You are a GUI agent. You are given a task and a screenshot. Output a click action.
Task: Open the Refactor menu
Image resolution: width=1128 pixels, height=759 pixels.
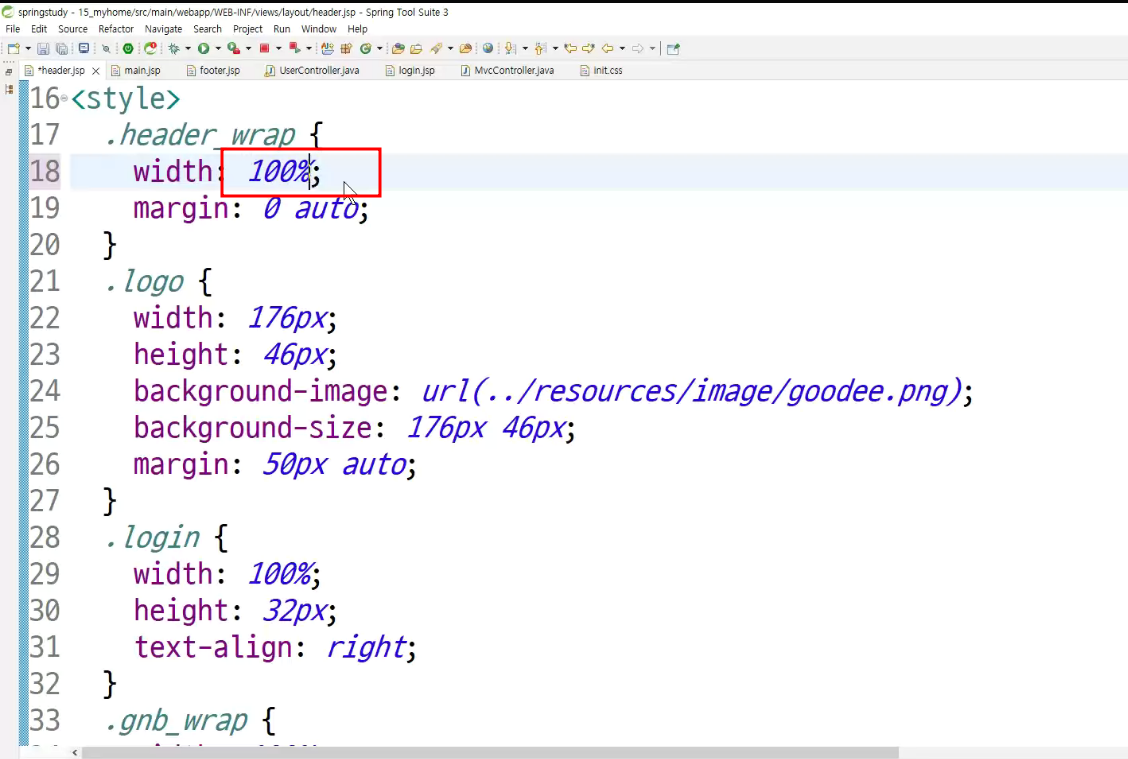coord(116,29)
